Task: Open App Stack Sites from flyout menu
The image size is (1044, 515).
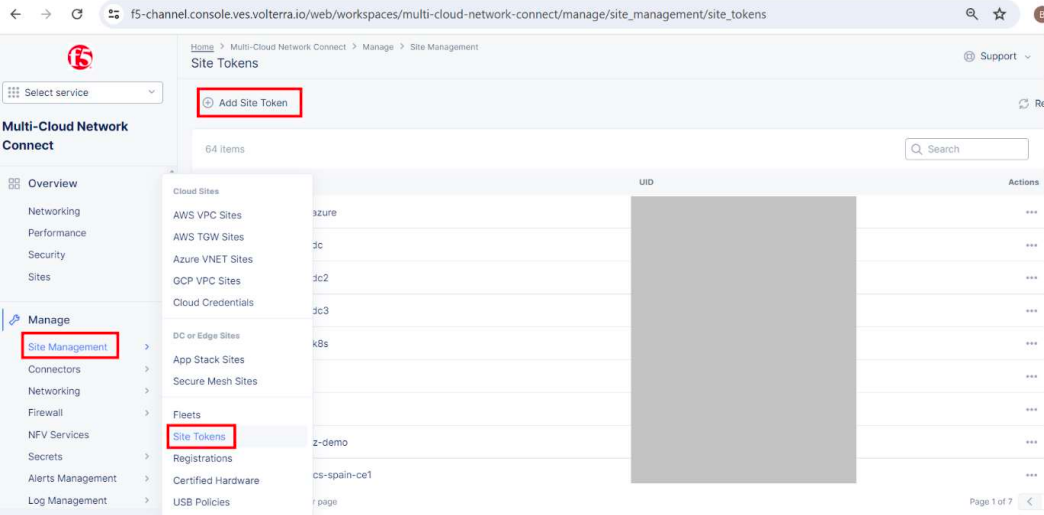Action: point(208,360)
